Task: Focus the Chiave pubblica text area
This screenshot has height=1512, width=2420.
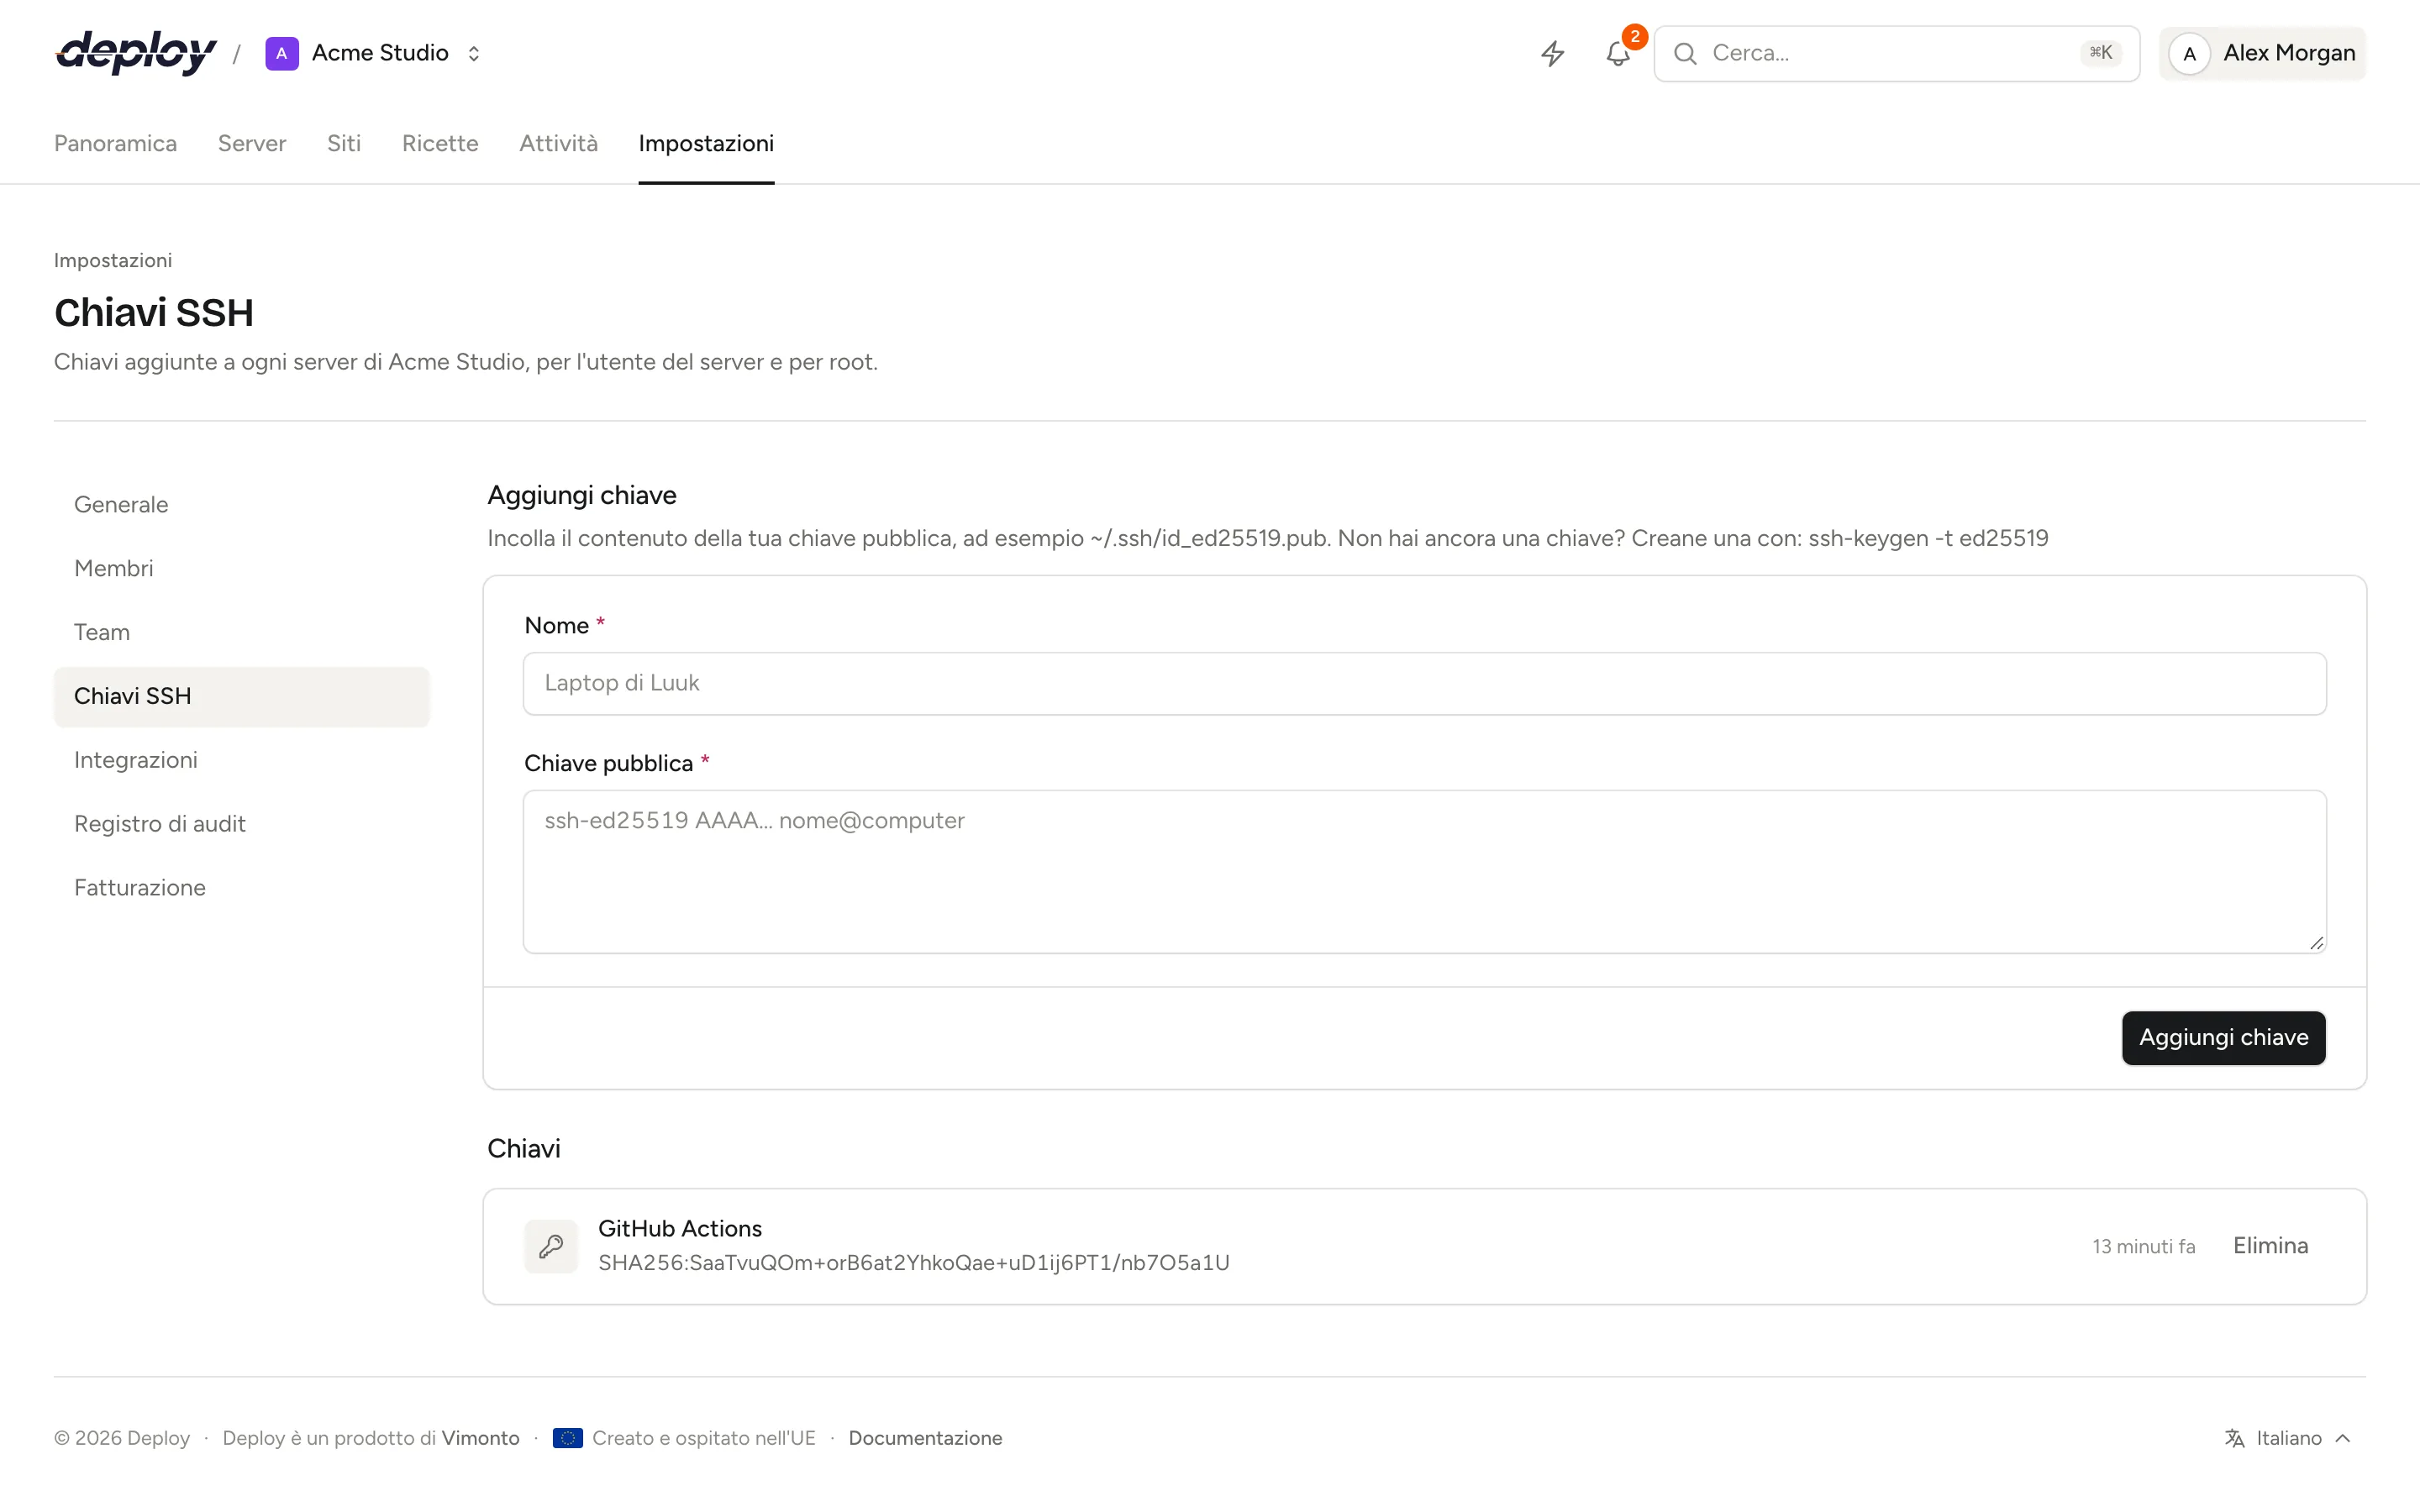Action: [x=1424, y=872]
